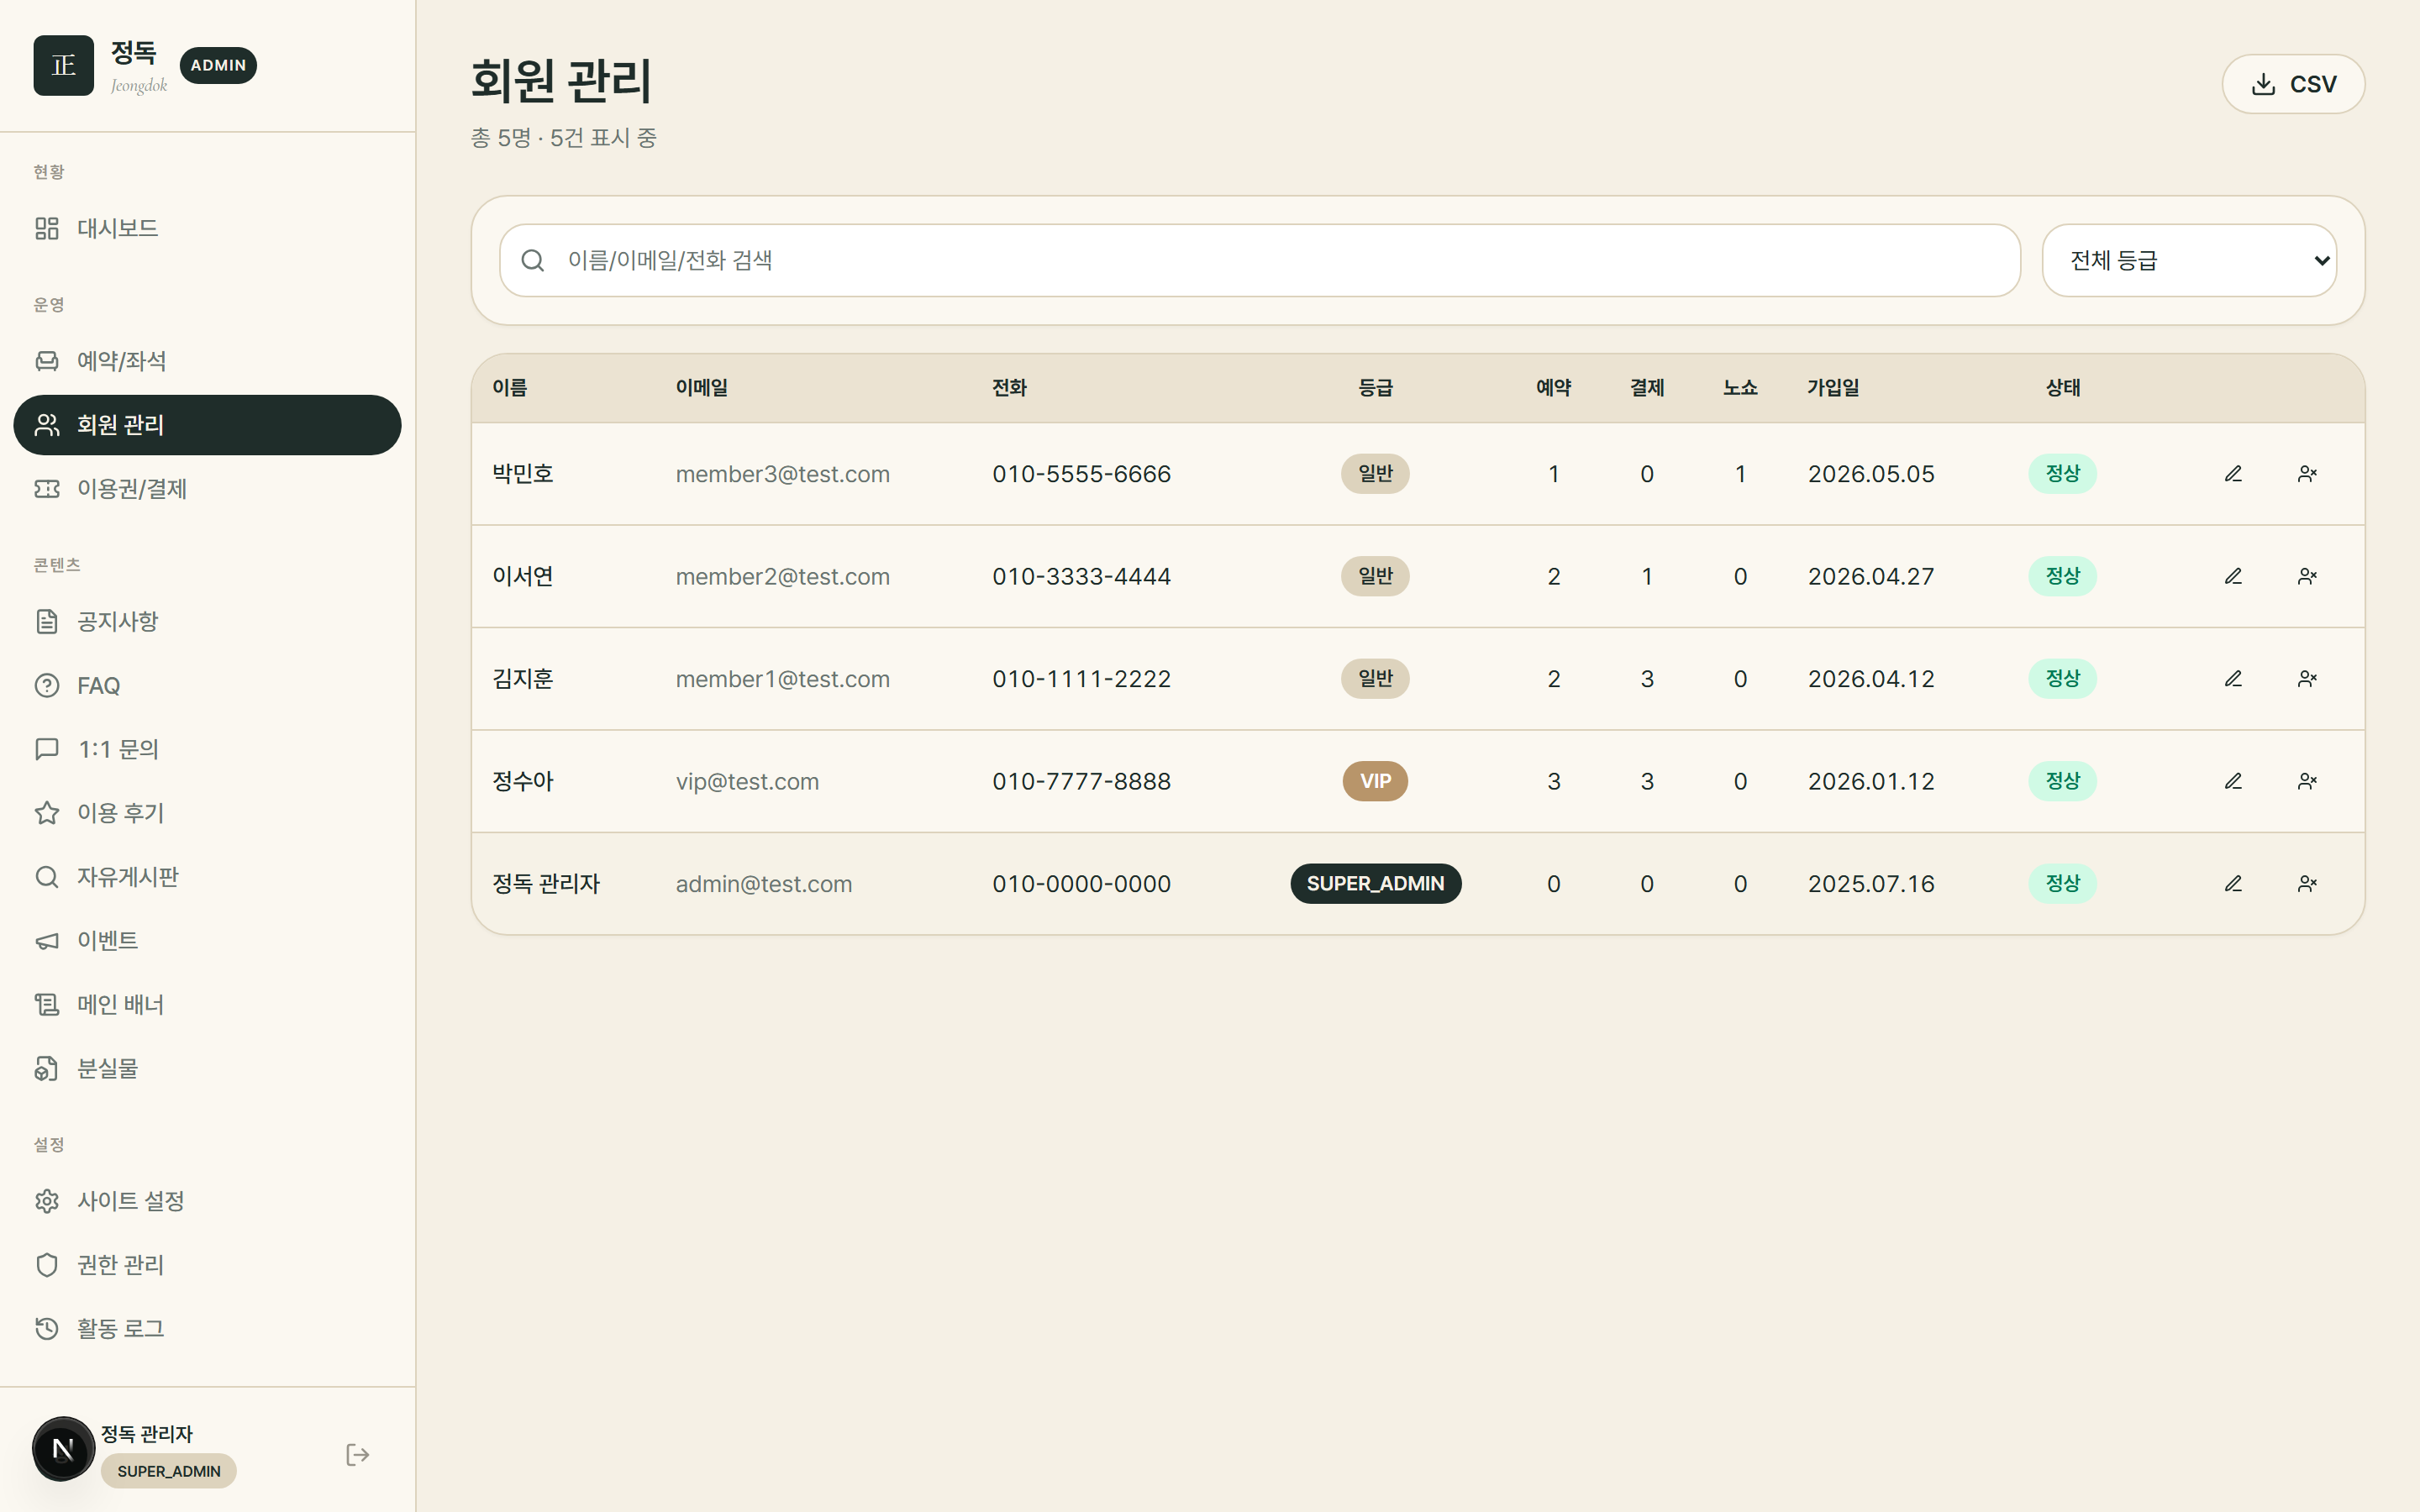Viewport: 2420px width, 1512px height.
Task: Go to 자유게시판 page
Action: (207, 877)
